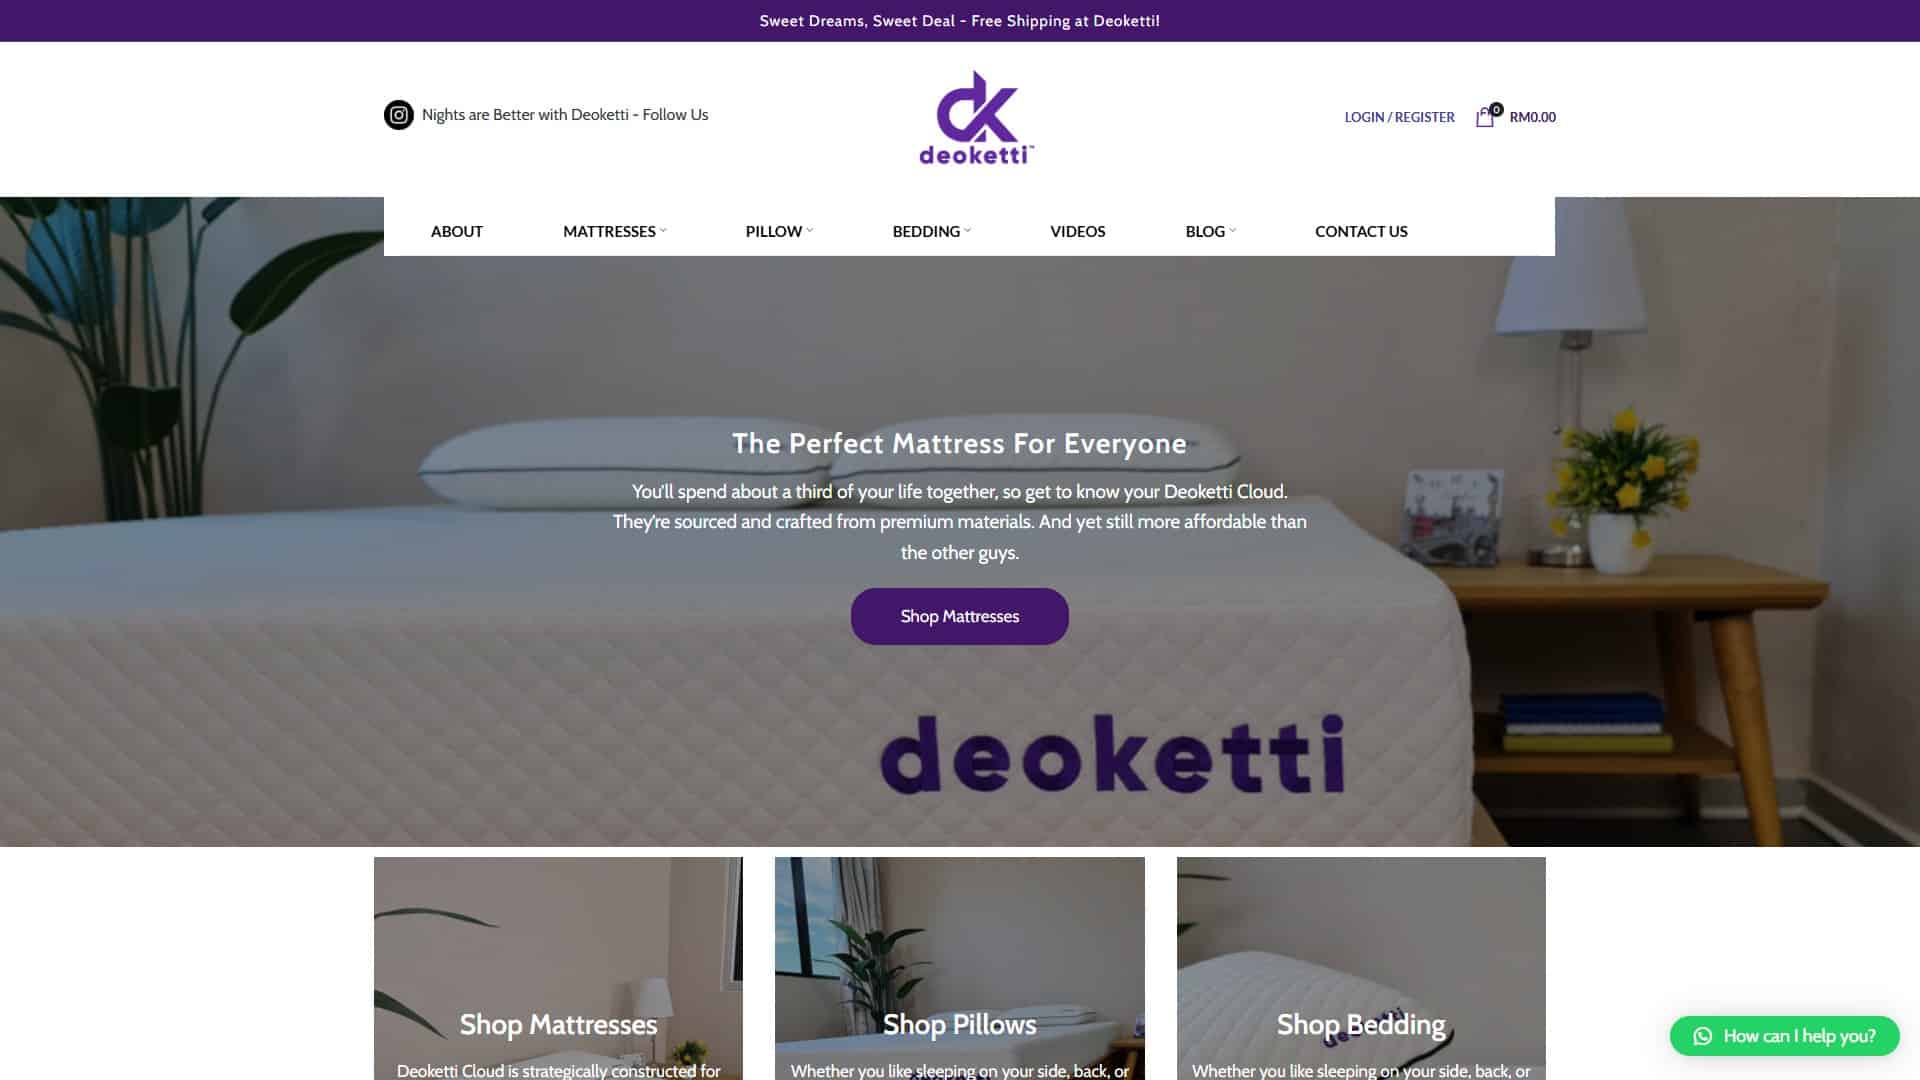
Task: Click the purple Shop Mattresses button
Action: (959, 616)
